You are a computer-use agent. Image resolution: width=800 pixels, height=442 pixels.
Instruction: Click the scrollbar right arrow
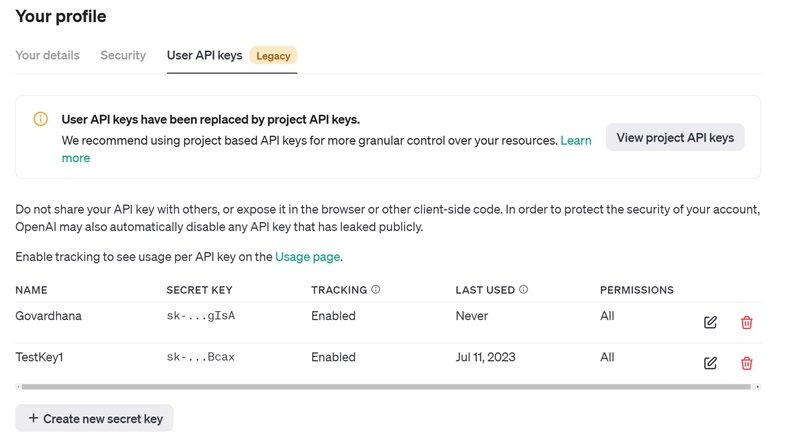click(x=758, y=387)
